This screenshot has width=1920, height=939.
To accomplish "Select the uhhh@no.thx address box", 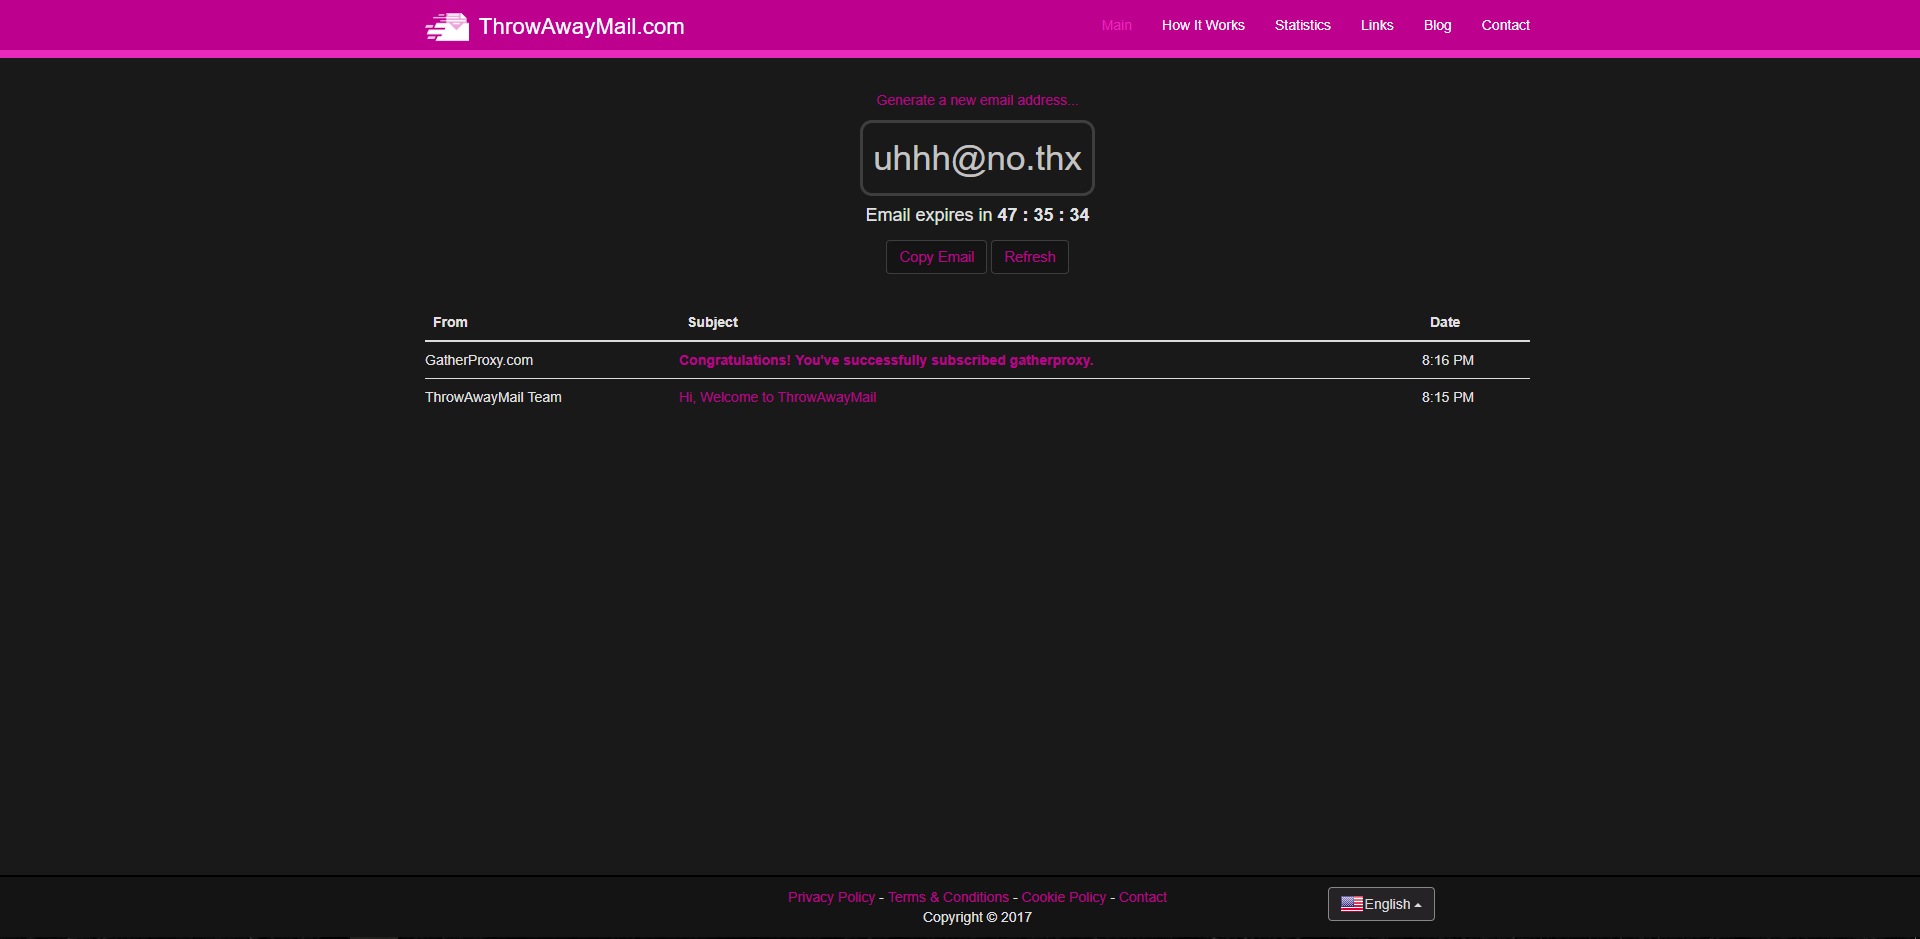I will (x=977, y=158).
